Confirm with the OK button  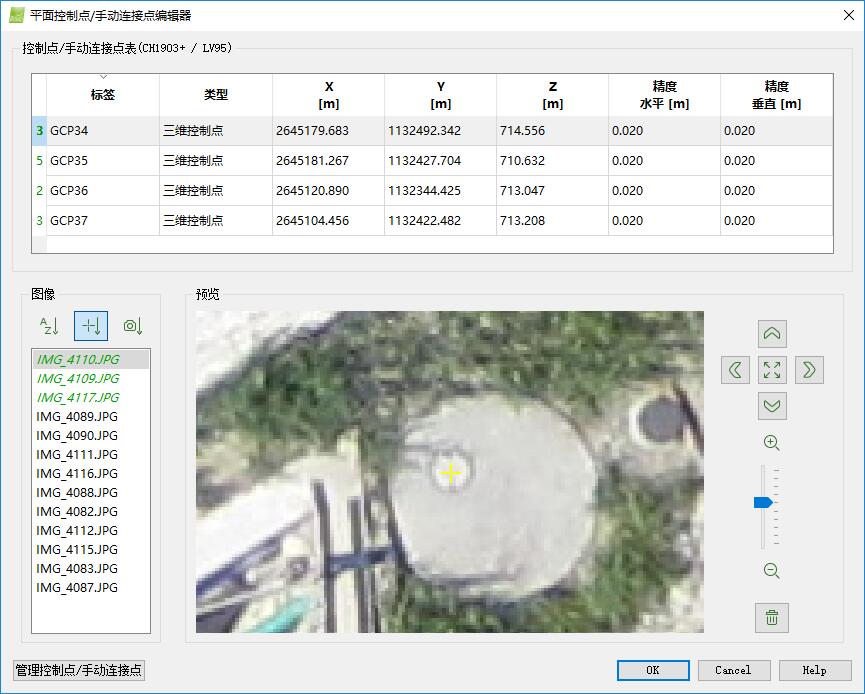(x=652, y=670)
